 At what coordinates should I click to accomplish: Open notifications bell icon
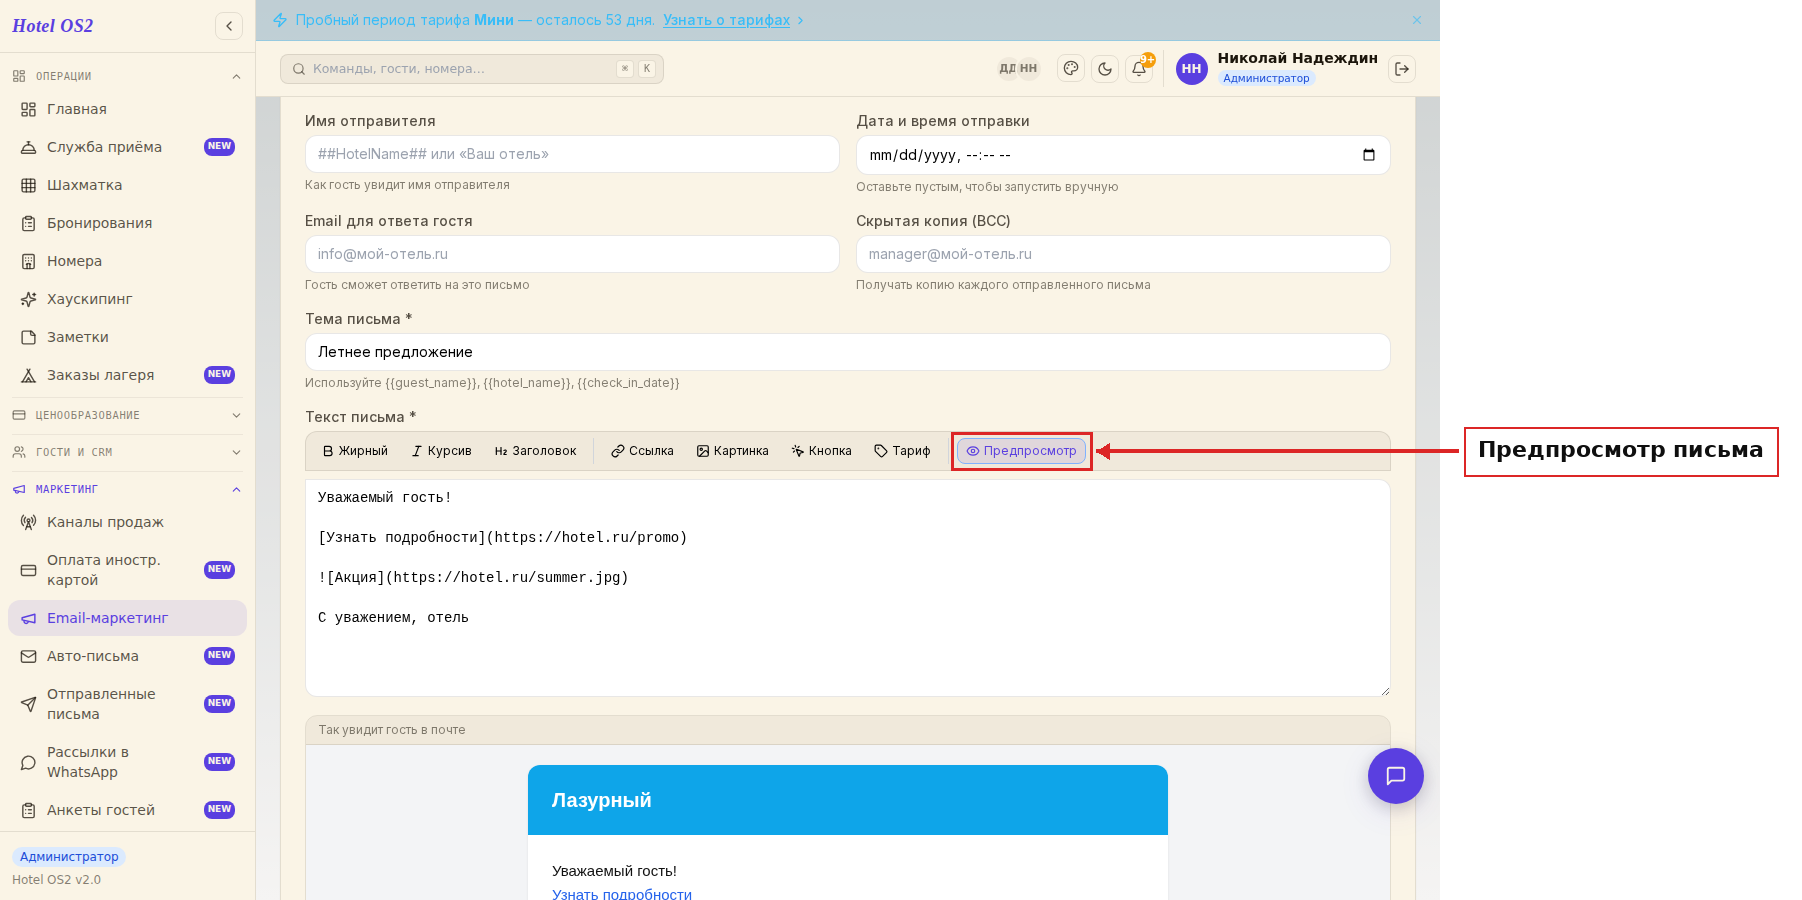(x=1139, y=69)
